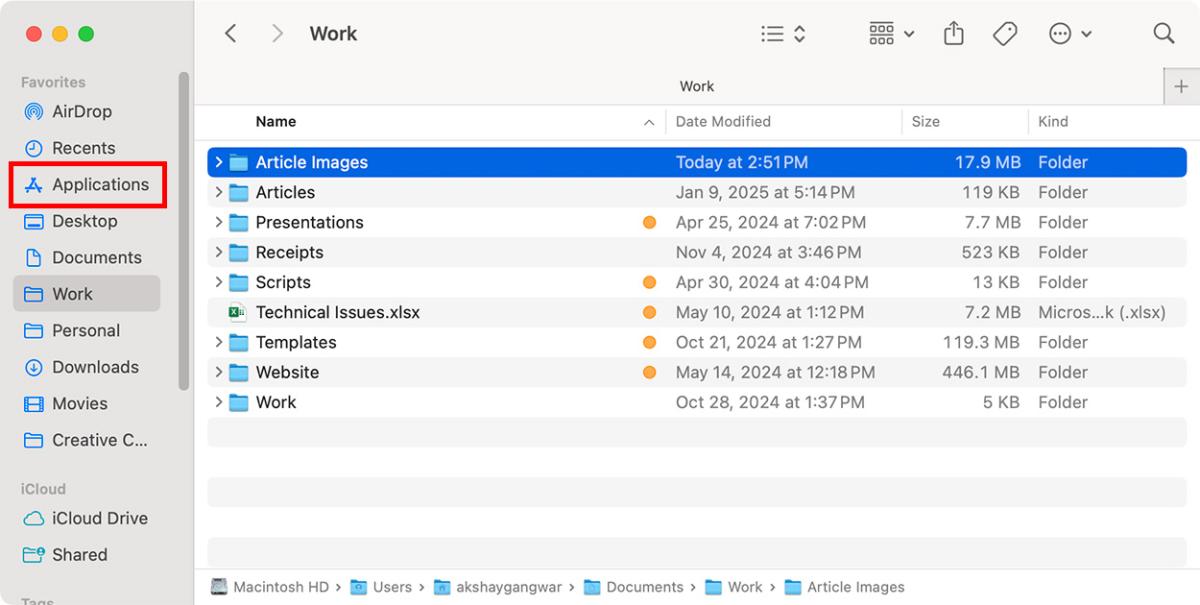1200x605 pixels.
Task: Select the Website folder name
Action: click(x=287, y=372)
